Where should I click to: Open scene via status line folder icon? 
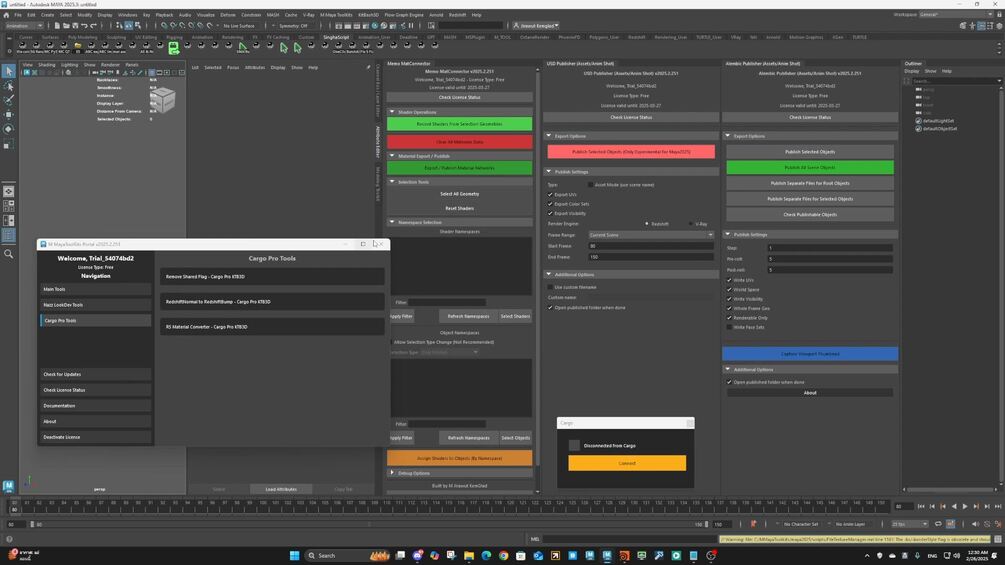point(66,26)
